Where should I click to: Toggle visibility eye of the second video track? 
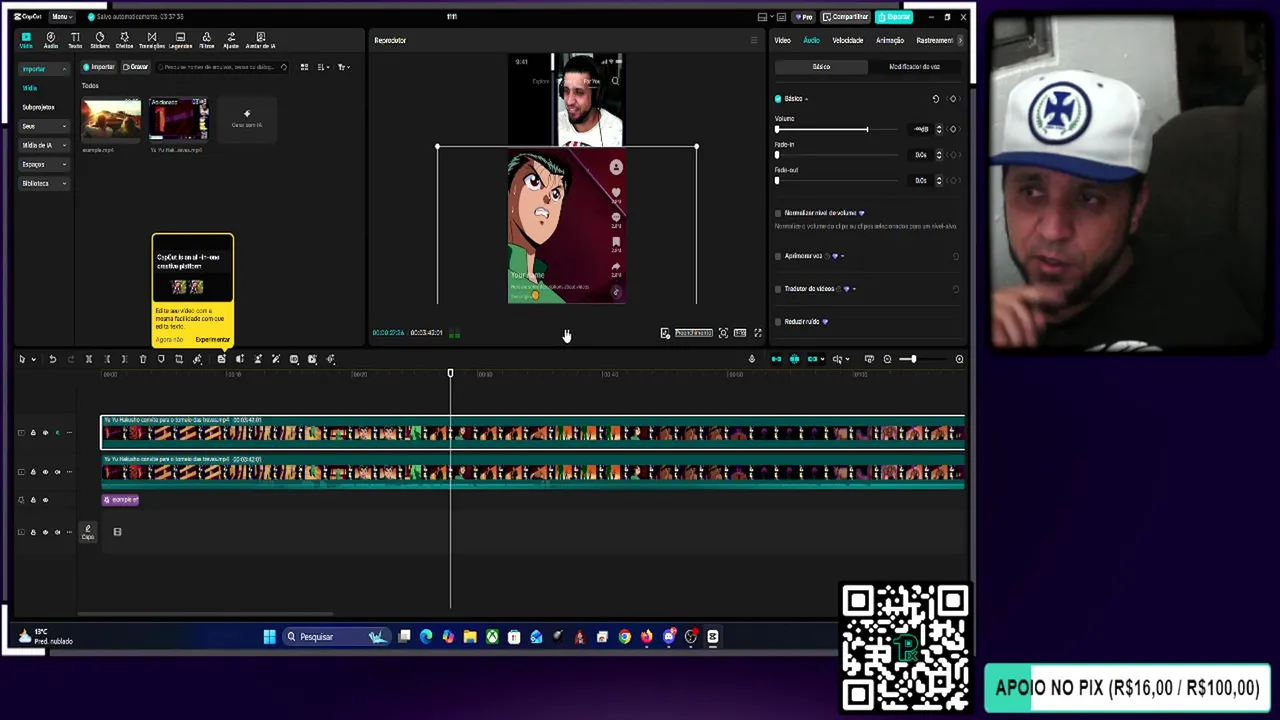click(x=45, y=471)
